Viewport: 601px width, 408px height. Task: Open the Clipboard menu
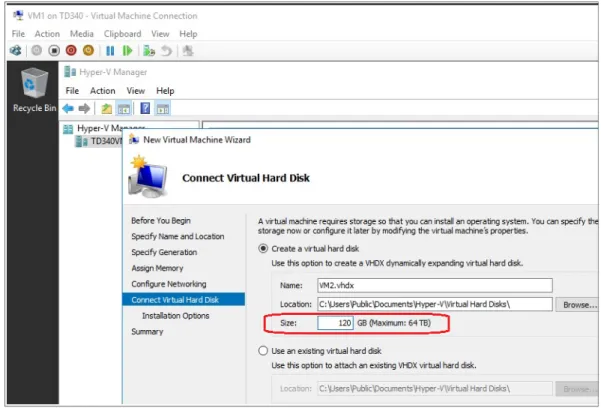(x=123, y=34)
